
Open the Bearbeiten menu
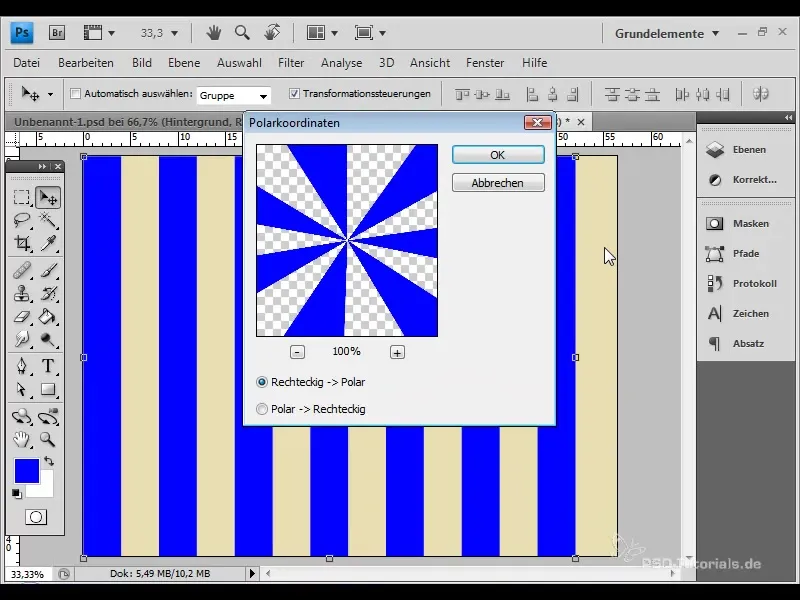[86, 63]
